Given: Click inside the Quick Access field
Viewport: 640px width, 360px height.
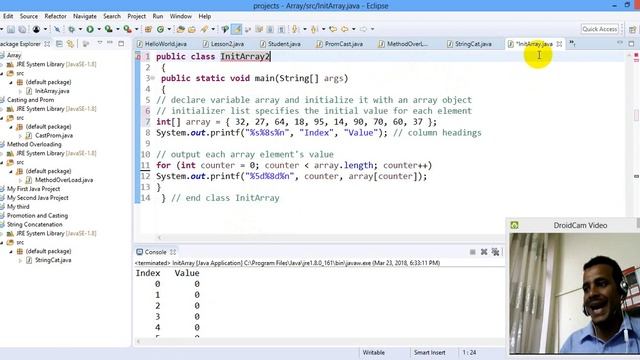Looking at the screenshot, I should pyautogui.click(x=600, y=29).
